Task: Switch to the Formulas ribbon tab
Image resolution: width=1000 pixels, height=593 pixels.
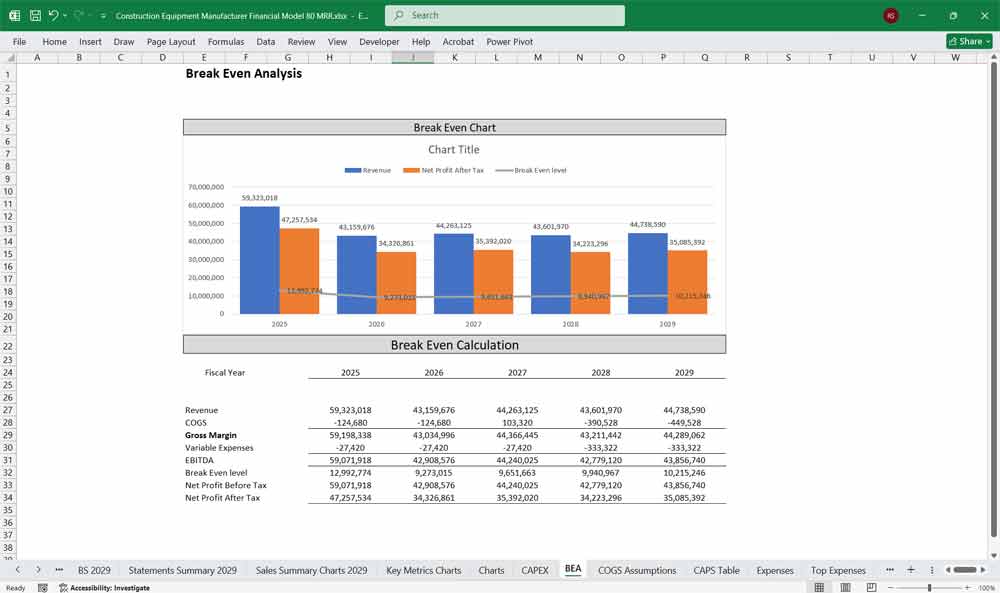Action: [226, 42]
